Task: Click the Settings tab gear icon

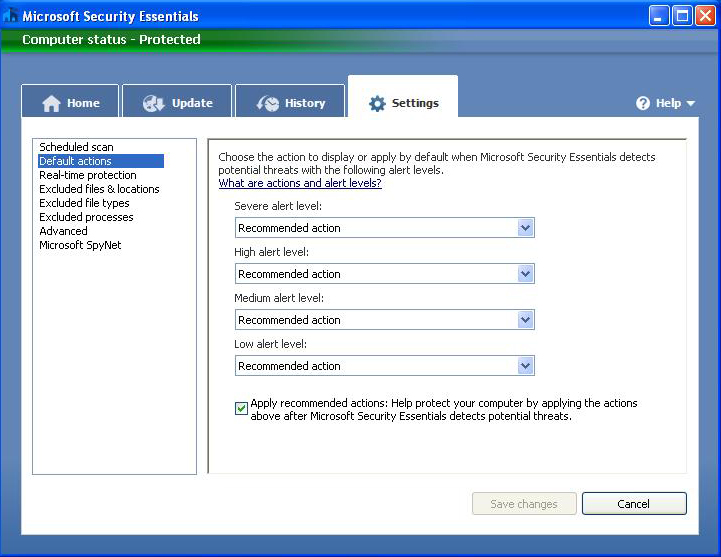Action: 377,104
